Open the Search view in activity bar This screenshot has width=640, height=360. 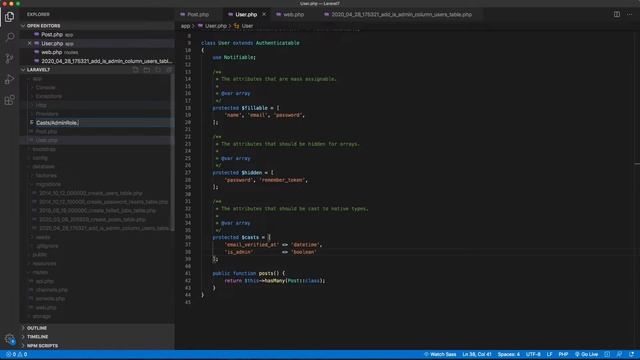point(9,37)
